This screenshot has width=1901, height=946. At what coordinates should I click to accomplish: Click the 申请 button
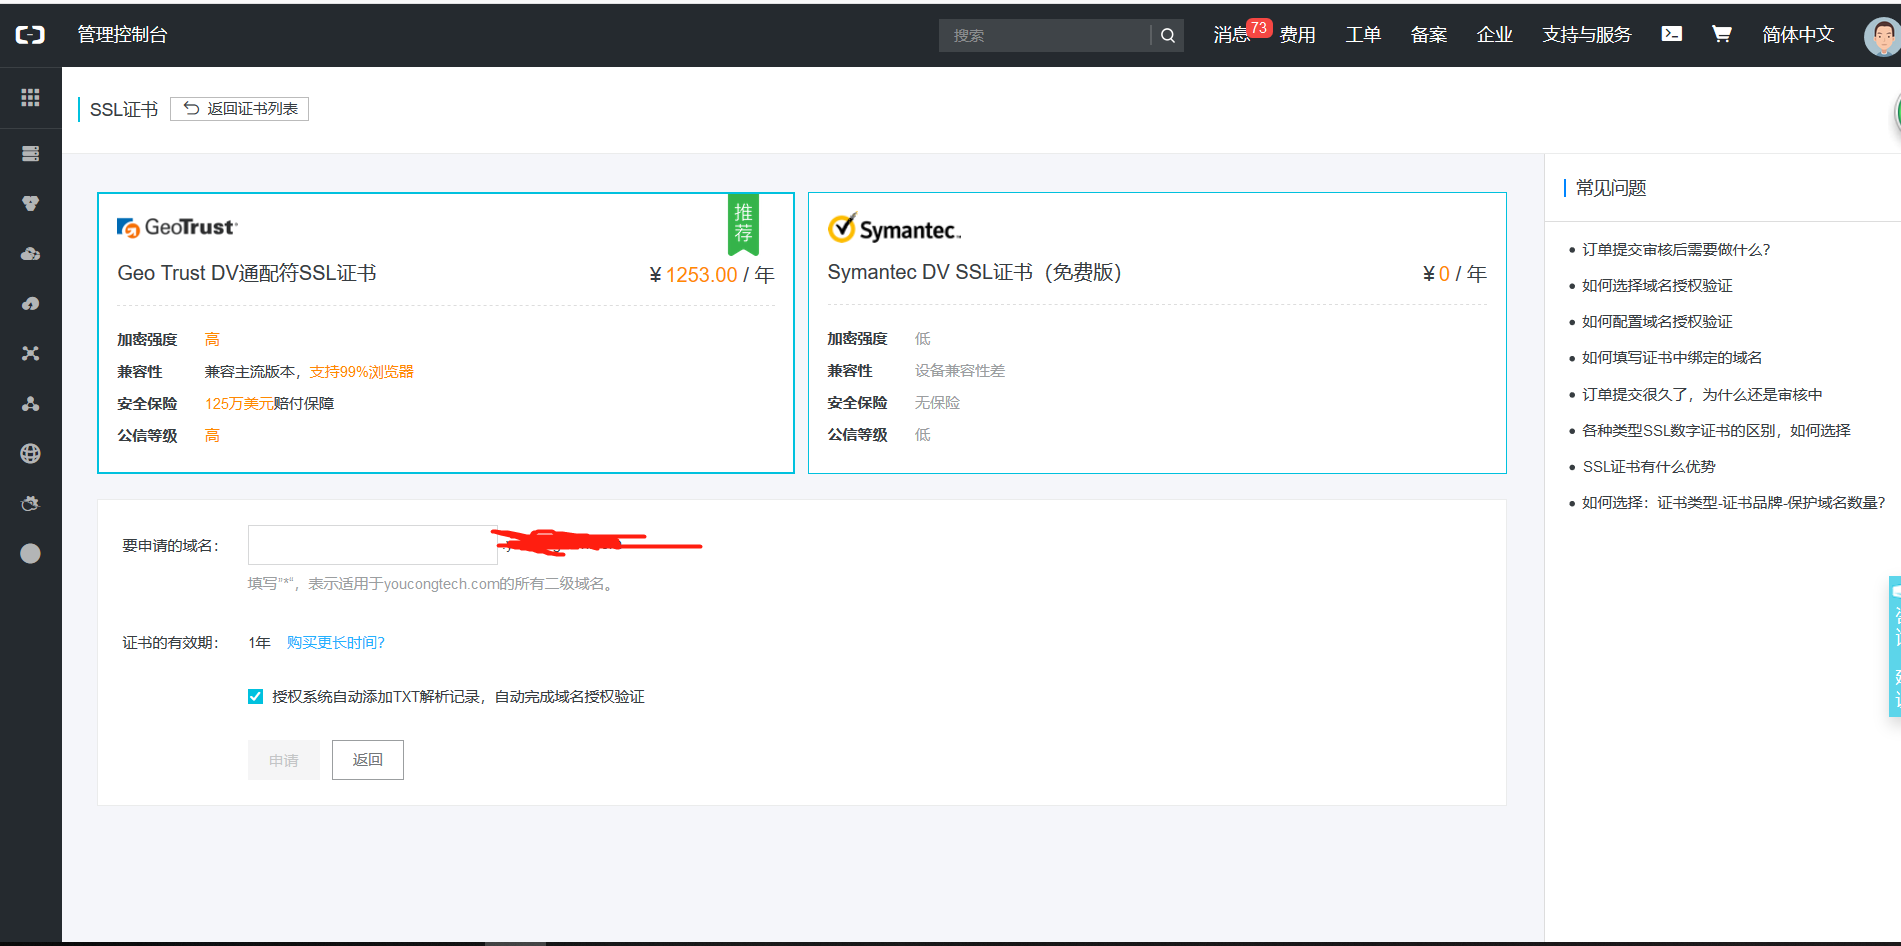click(x=284, y=760)
